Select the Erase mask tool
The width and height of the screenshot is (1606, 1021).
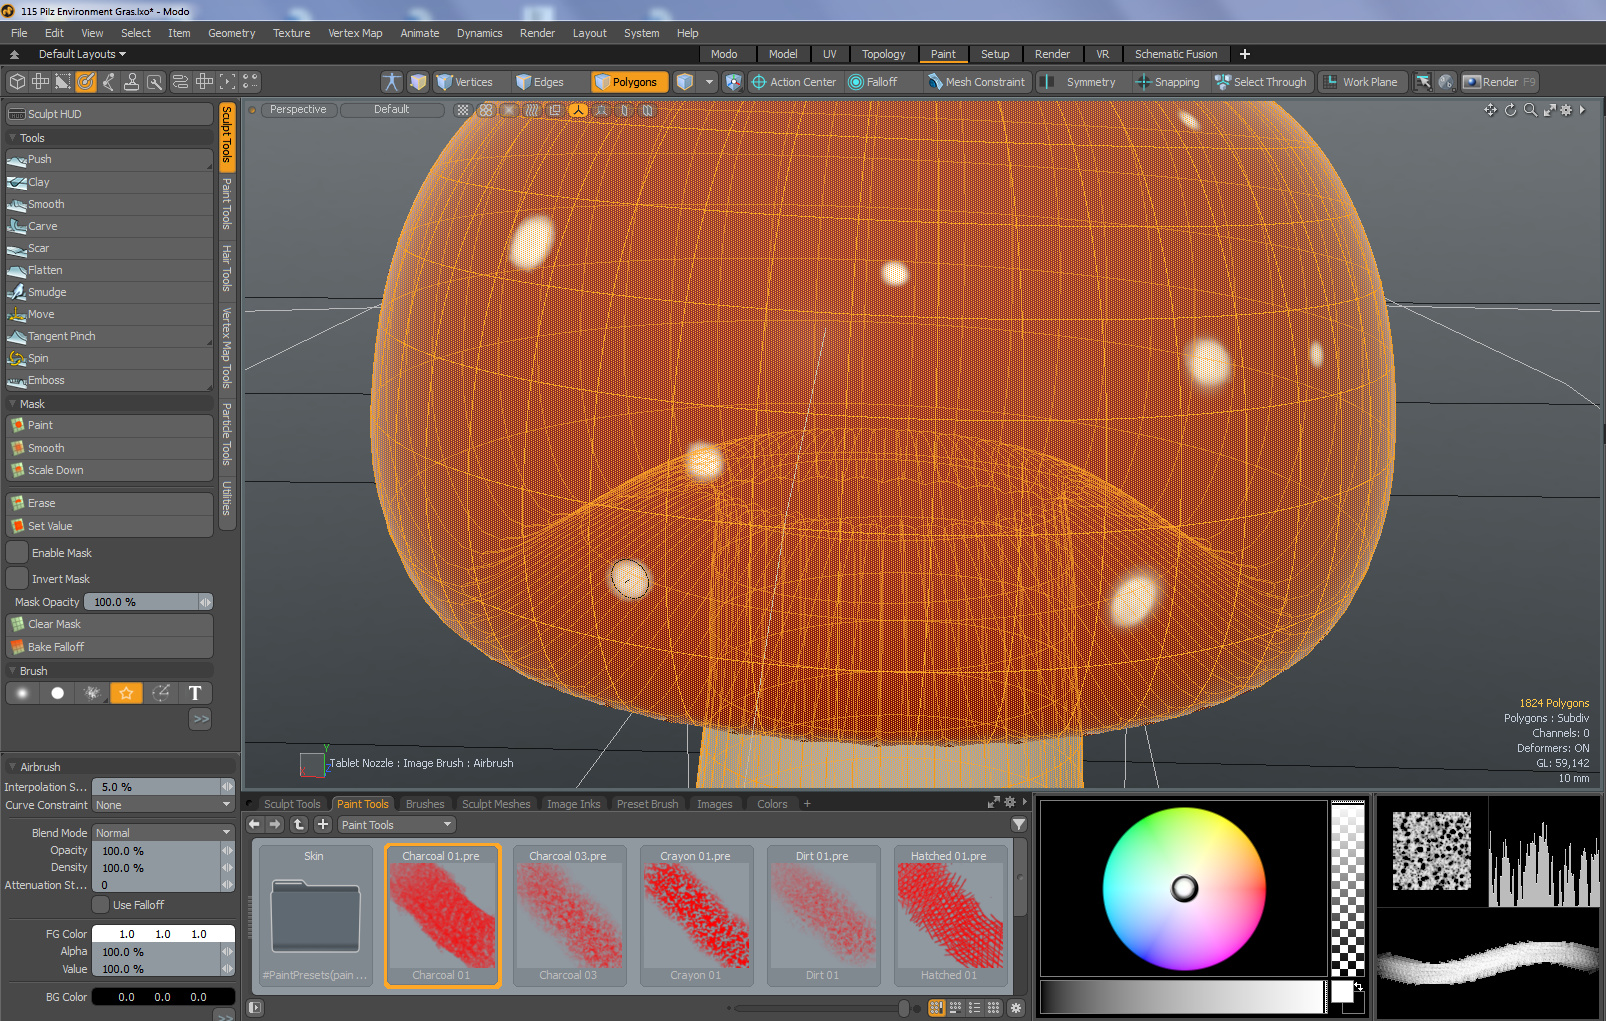[42, 503]
